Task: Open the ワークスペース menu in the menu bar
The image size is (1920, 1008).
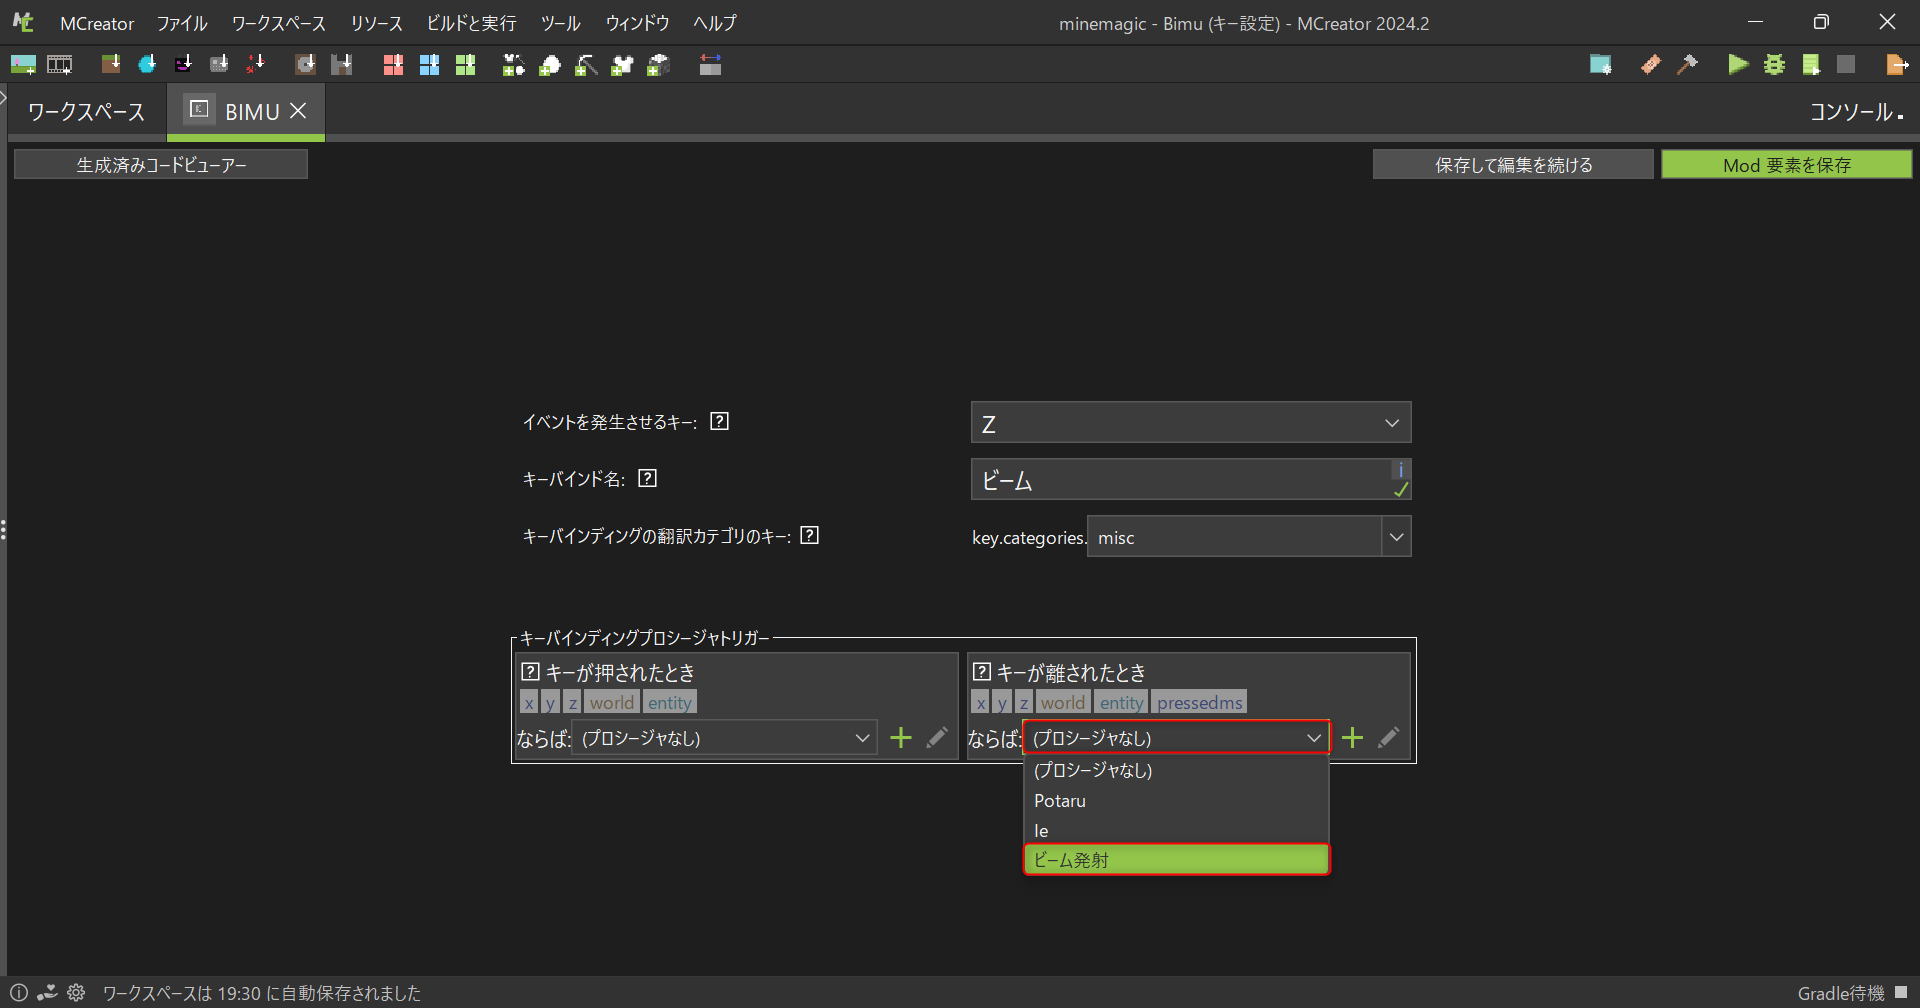Action: [x=279, y=23]
